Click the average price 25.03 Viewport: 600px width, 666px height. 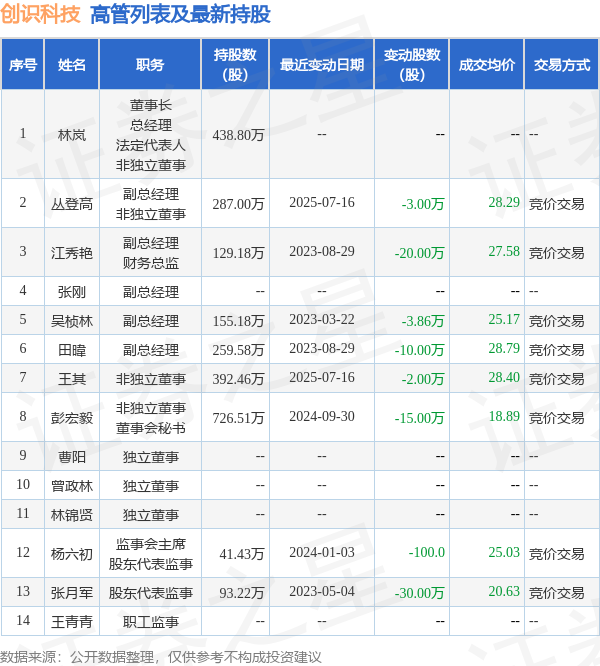pyautogui.click(x=504, y=552)
